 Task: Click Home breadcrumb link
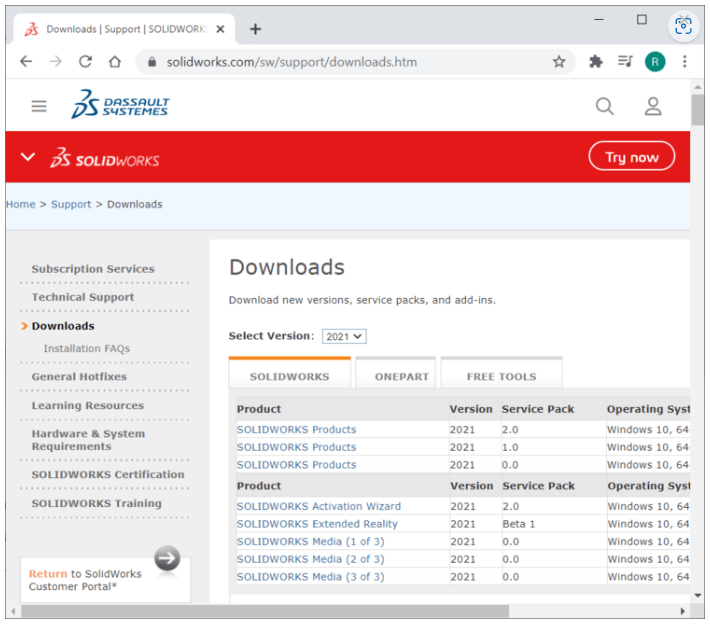20,204
